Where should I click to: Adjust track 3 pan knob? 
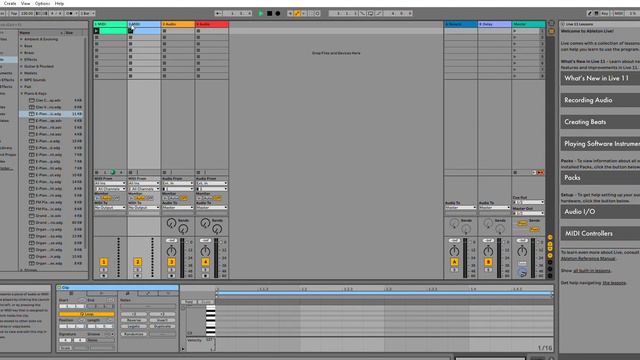pos(171,251)
